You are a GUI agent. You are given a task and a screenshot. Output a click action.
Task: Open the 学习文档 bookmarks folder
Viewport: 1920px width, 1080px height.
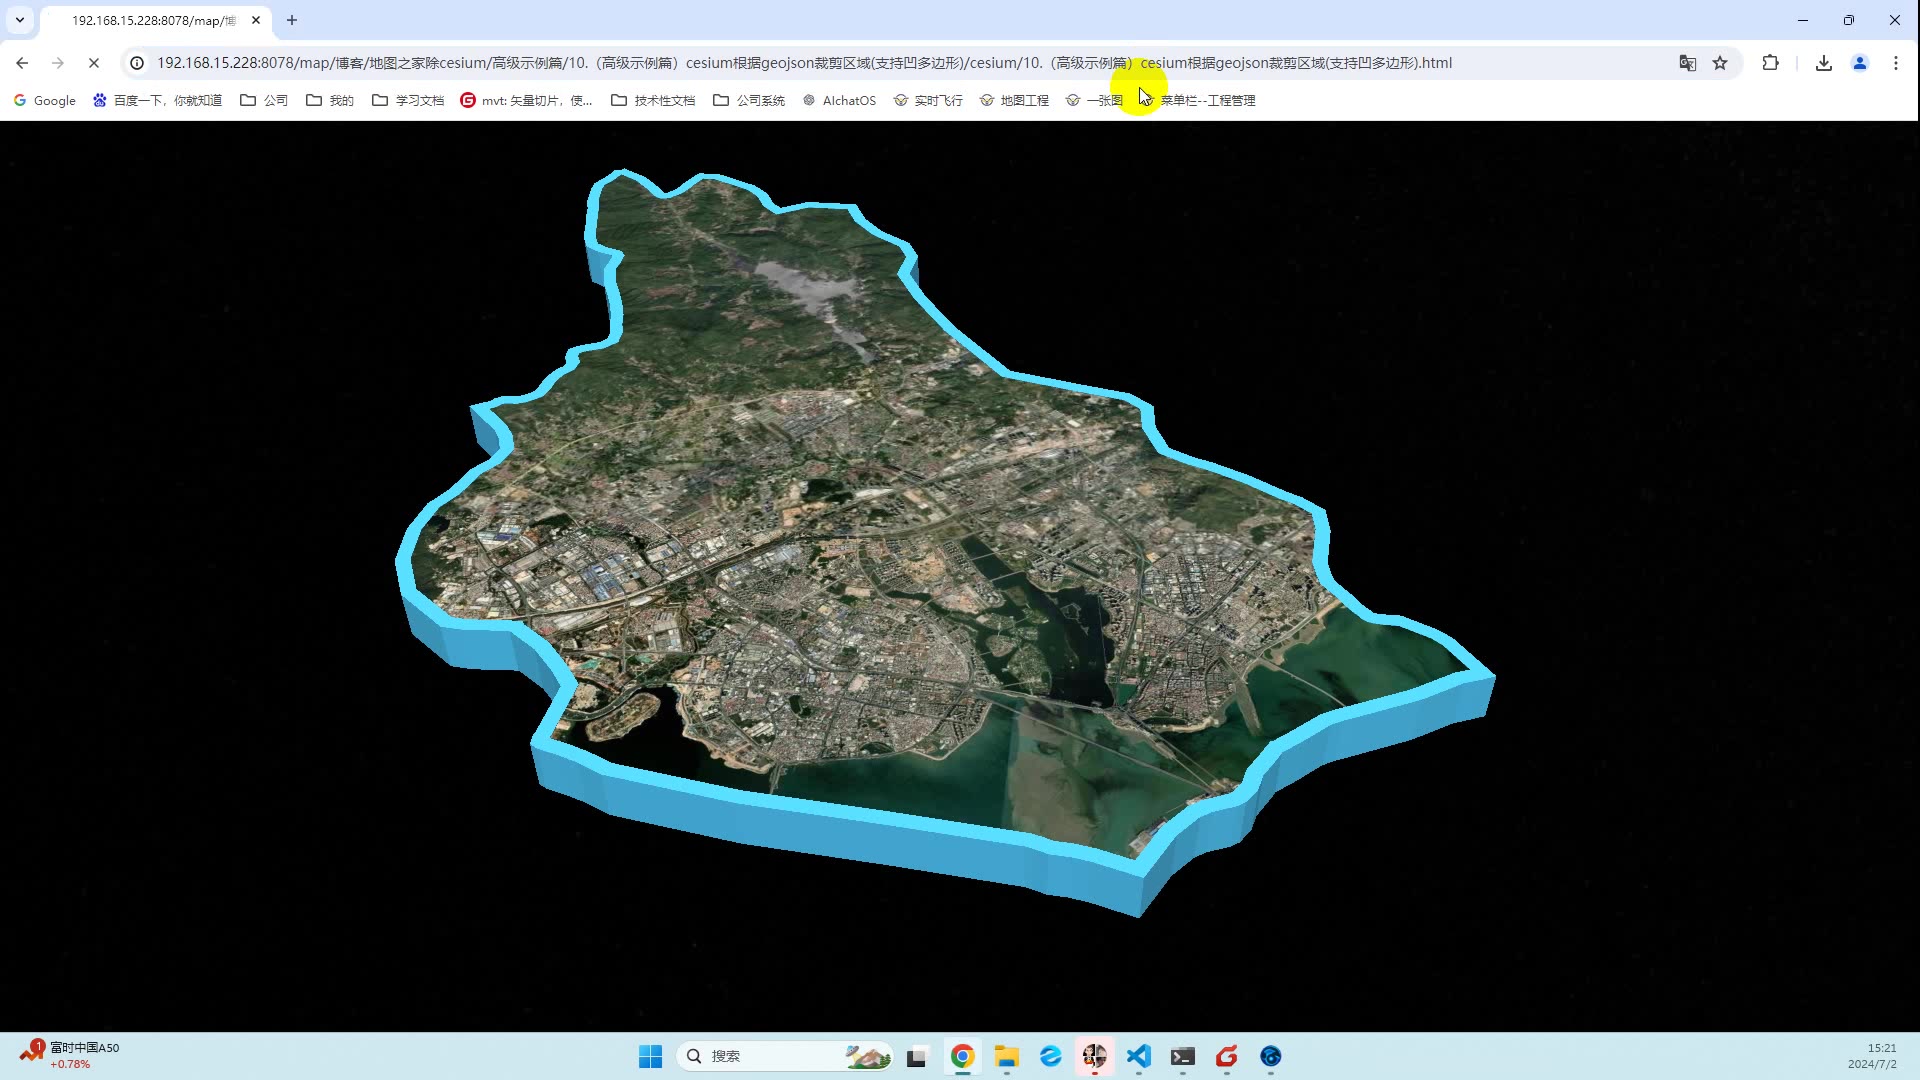pos(408,100)
